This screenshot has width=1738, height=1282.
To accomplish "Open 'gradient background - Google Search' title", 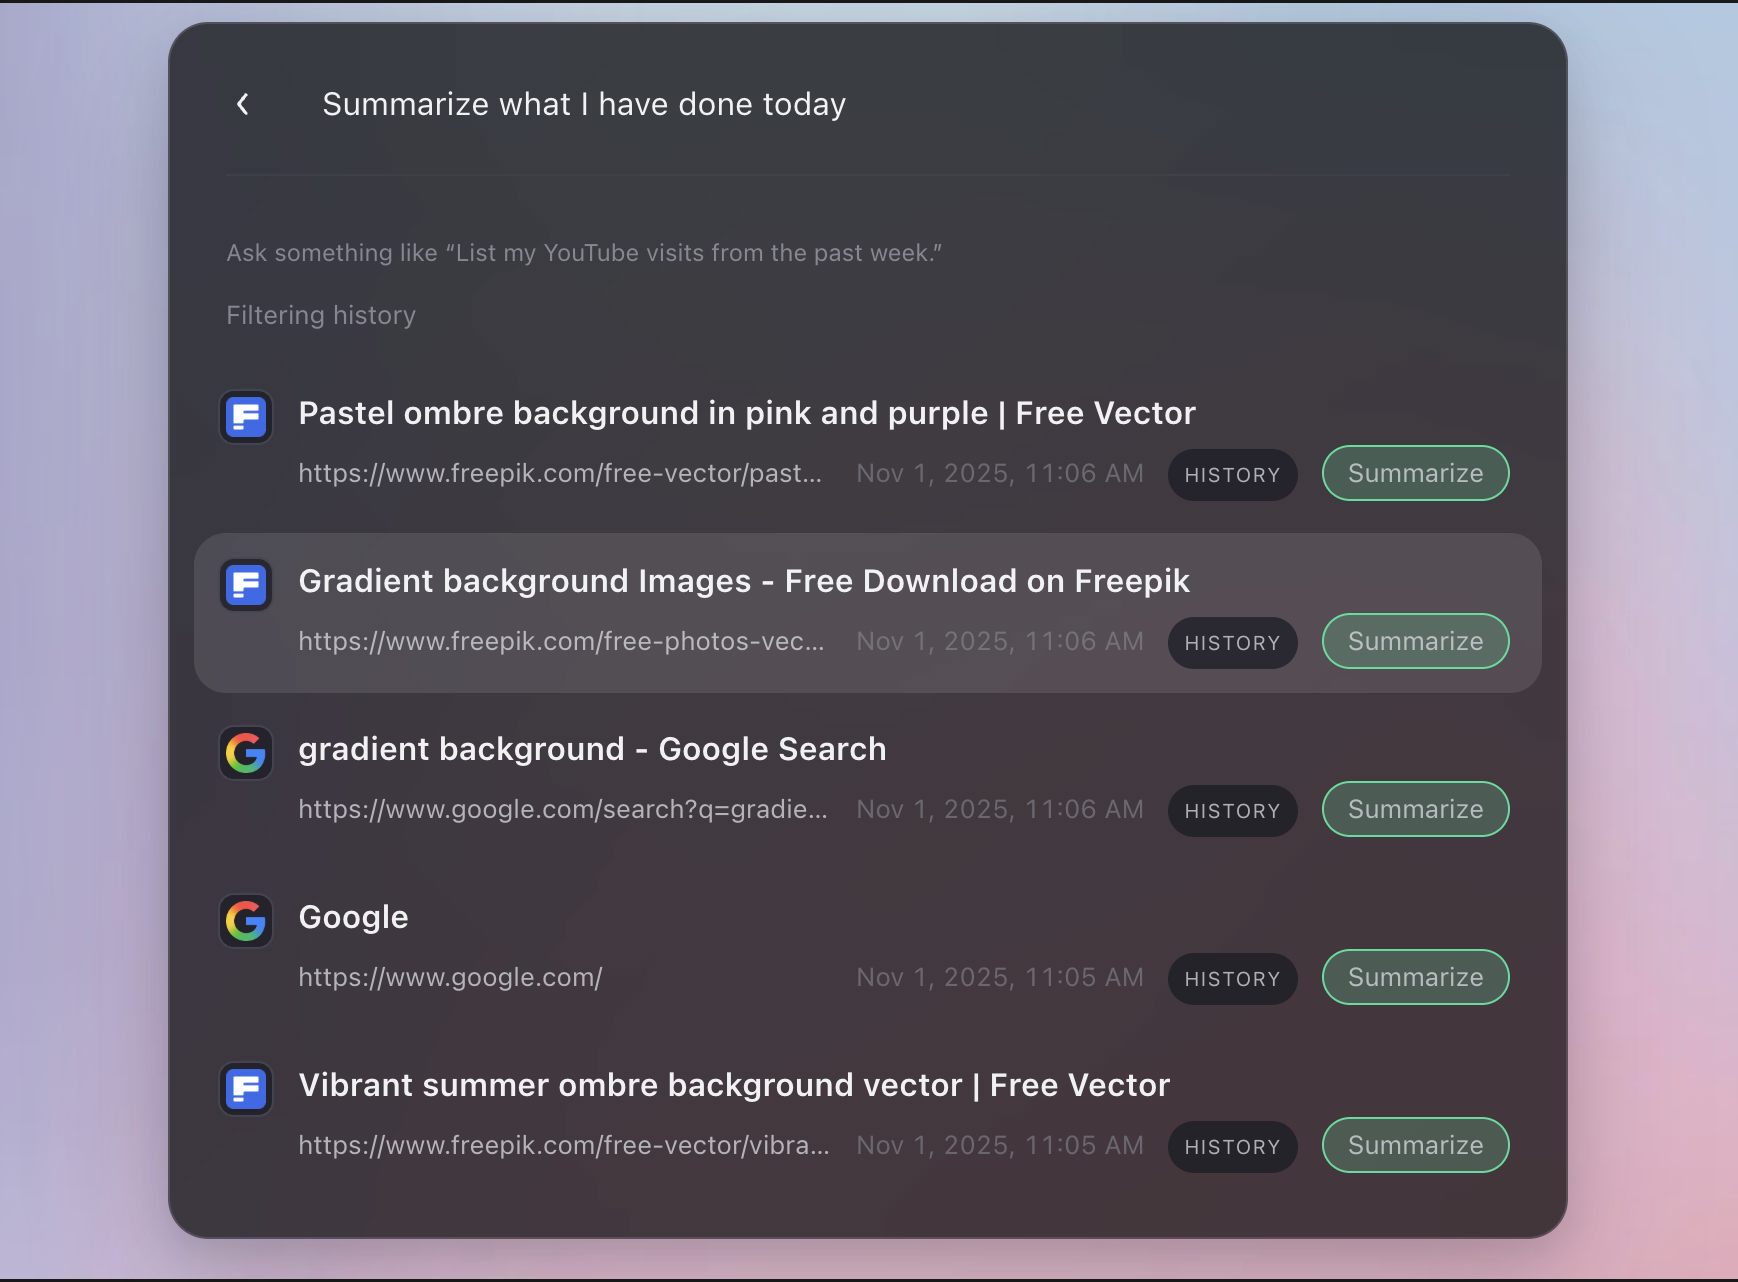I will 592,749.
